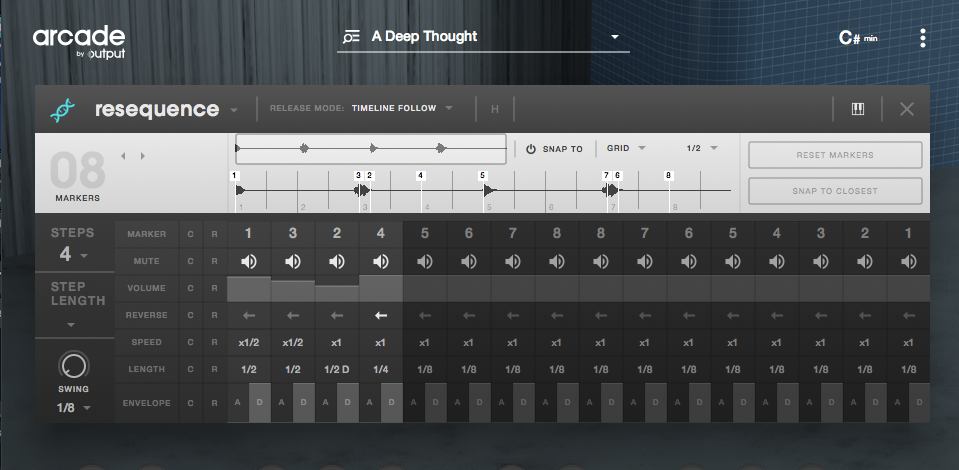959x470 pixels.
Task: Click step 1 speed x1/2 value
Action: pos(248,343)
